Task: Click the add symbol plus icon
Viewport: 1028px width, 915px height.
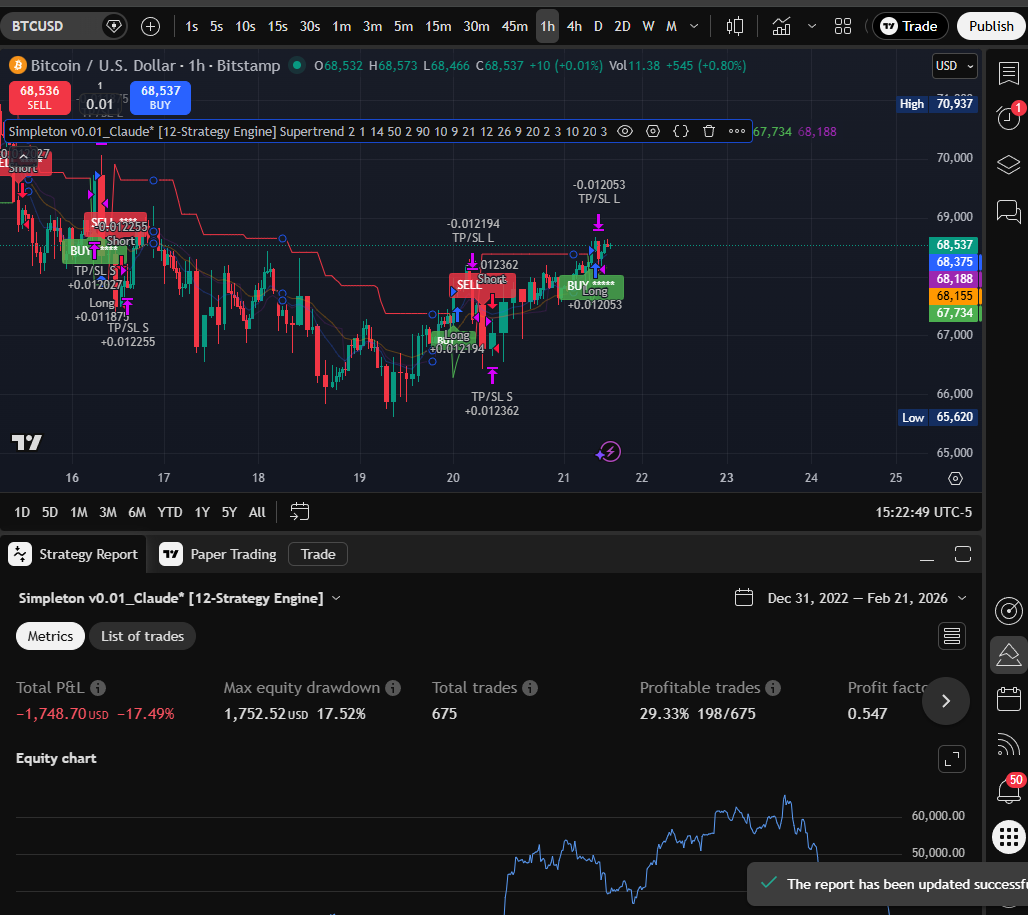Action: (150, 26)
